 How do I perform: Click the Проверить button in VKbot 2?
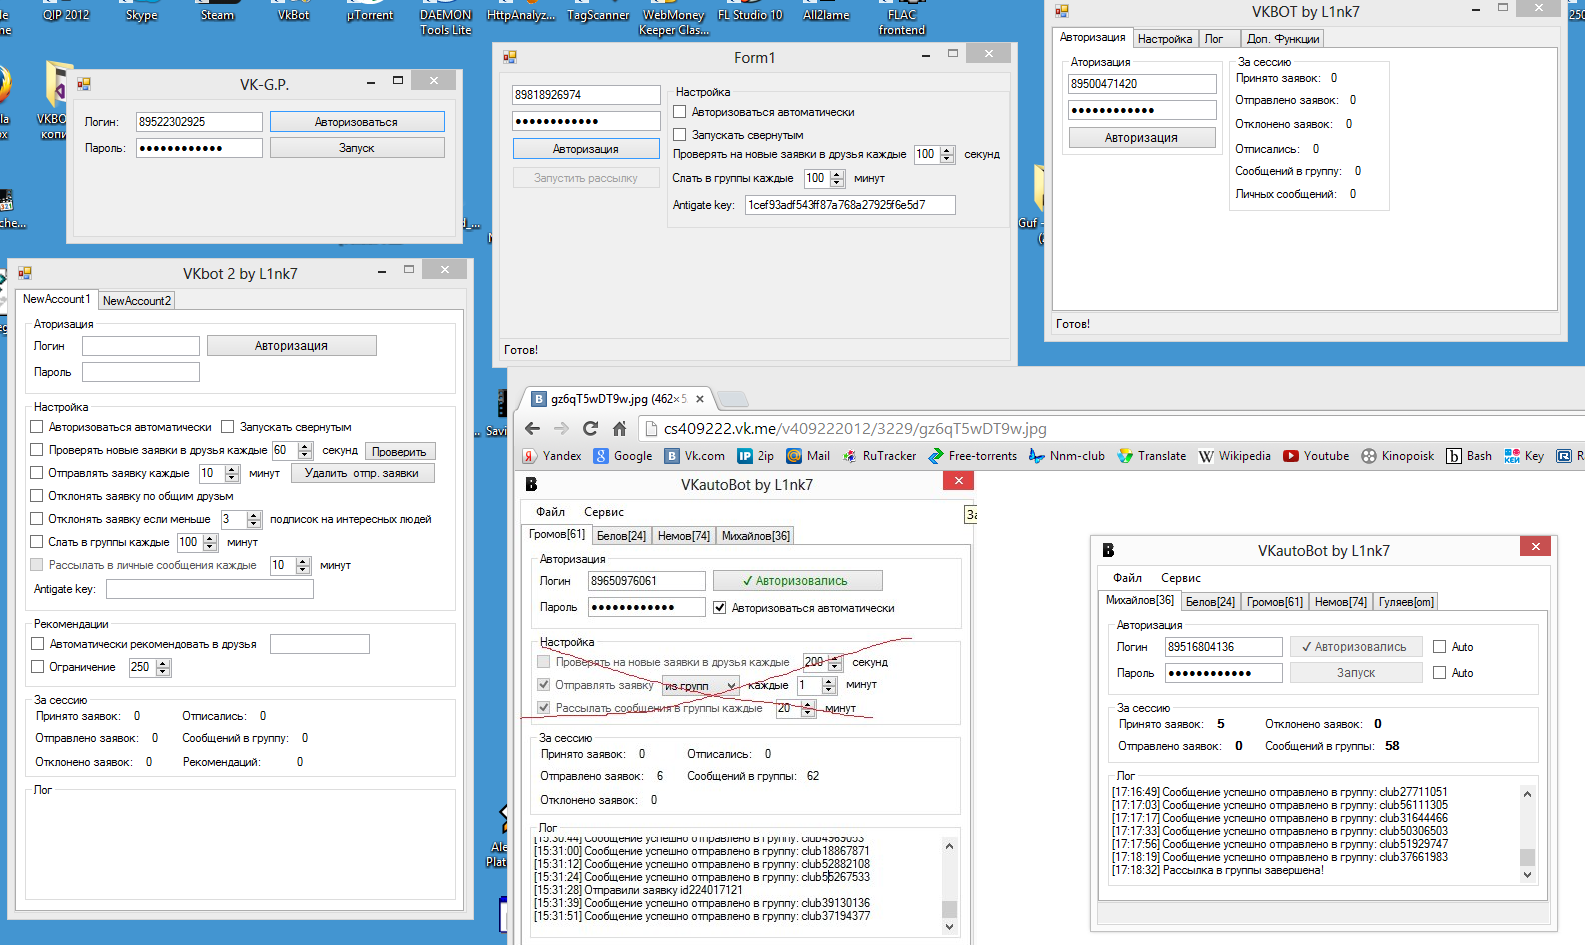pos(399,452)
